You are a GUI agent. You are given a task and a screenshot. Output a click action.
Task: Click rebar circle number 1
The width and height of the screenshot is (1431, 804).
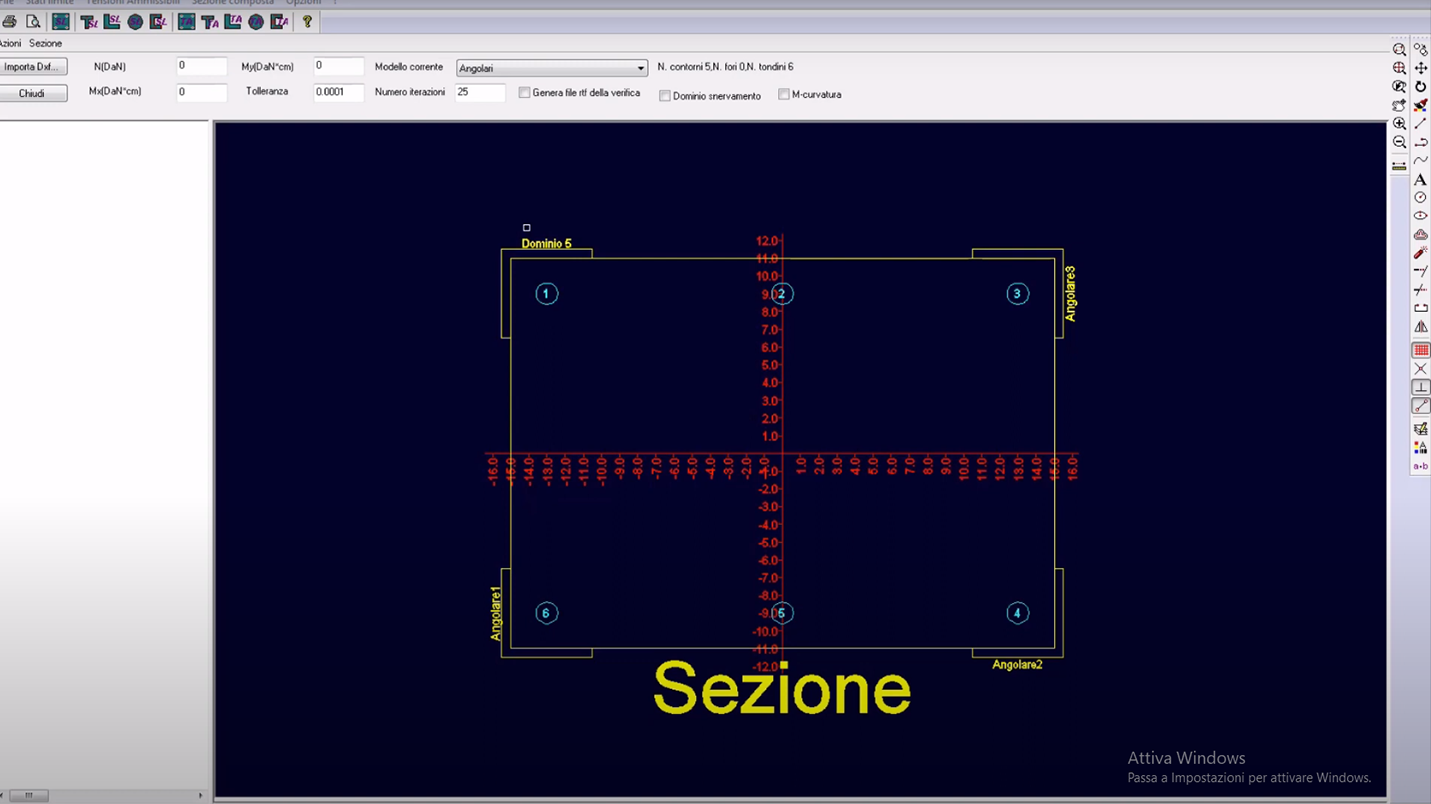[546, 294]
